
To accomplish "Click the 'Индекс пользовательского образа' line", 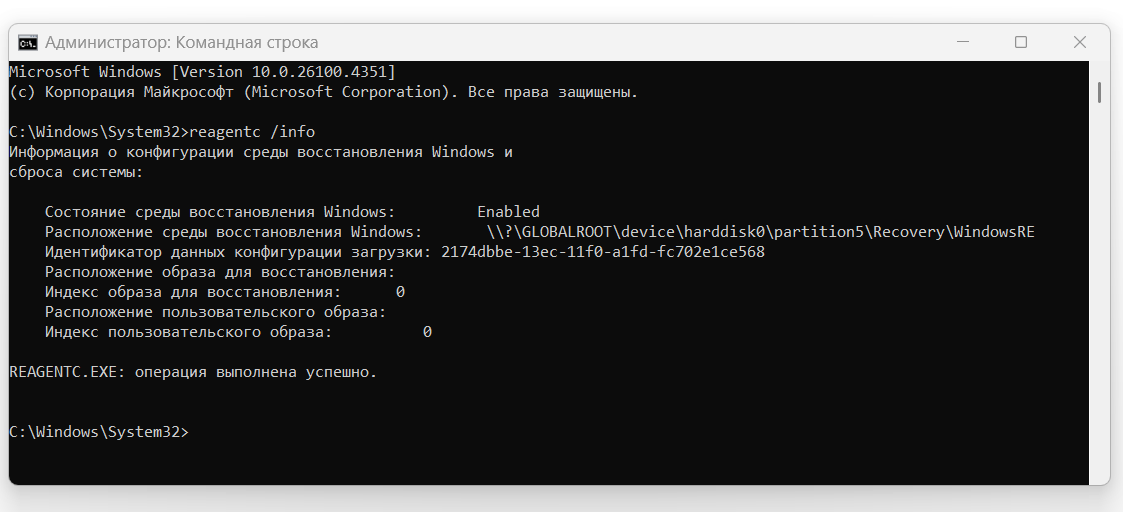I will [x=238, y=332].
